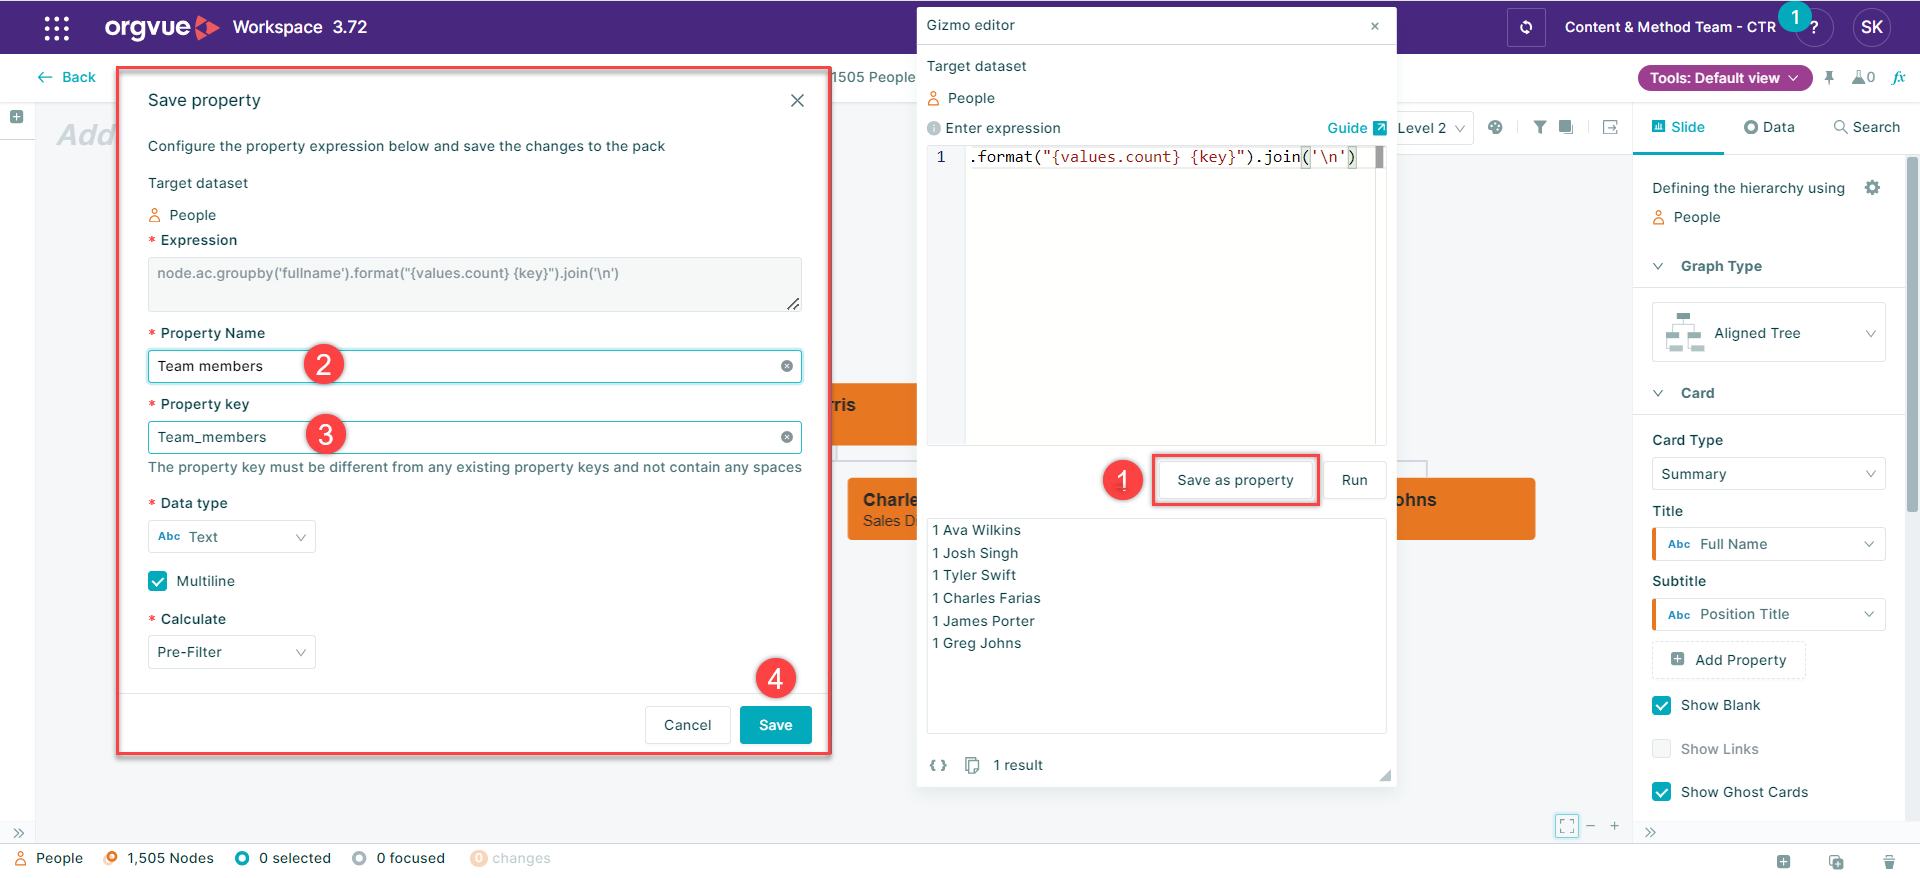
Task: Open the Subtitle Position Title dropdown
Action: point(1769,614)
